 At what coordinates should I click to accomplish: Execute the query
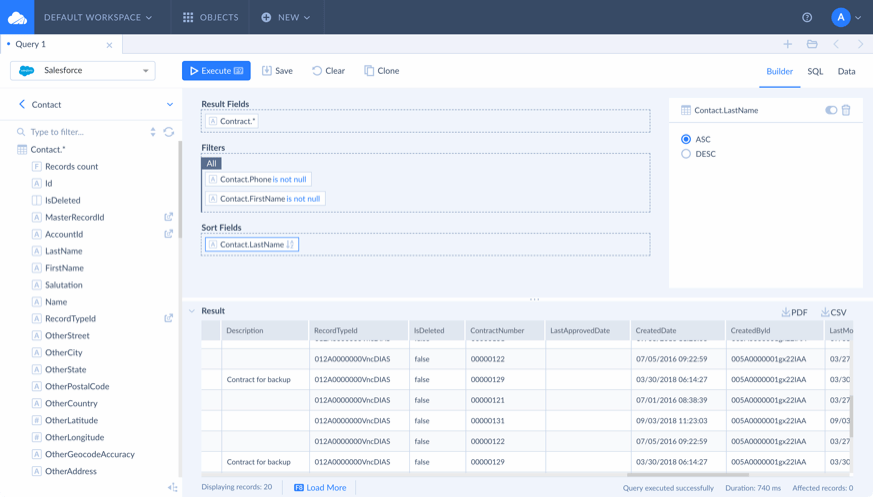[216, 71]
